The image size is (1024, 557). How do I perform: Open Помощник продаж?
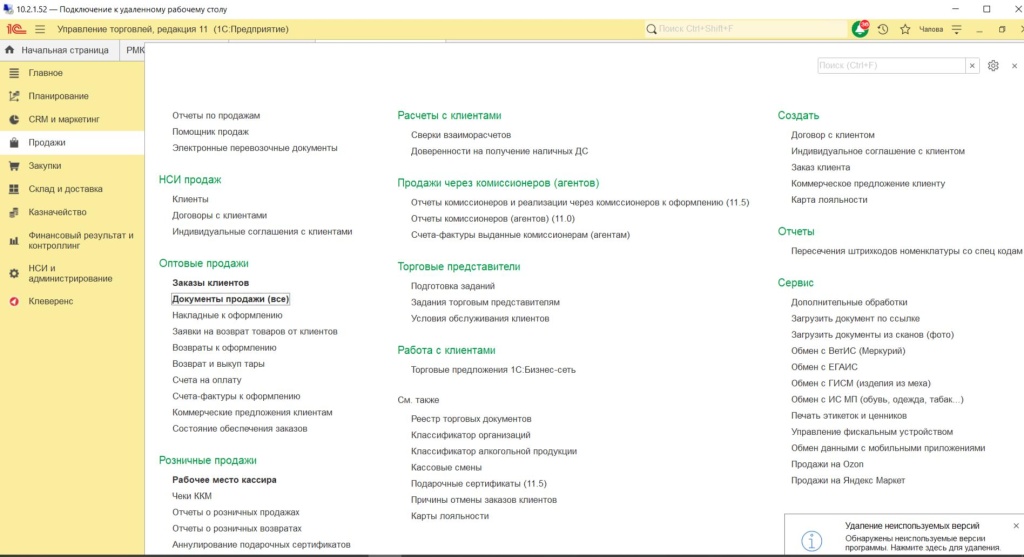click(210, 132)
